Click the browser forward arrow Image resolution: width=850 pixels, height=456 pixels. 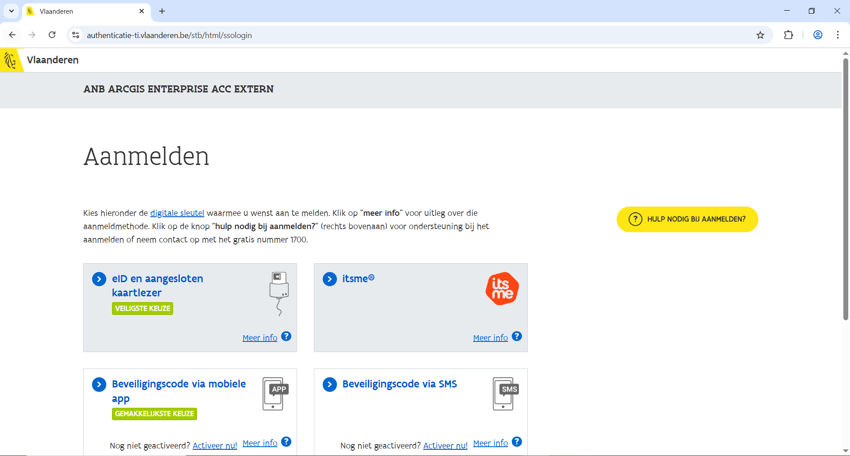coord(32,35)
